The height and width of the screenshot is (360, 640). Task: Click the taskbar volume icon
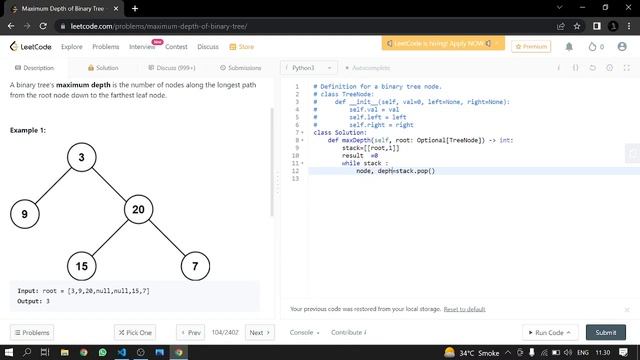point(568,352)
